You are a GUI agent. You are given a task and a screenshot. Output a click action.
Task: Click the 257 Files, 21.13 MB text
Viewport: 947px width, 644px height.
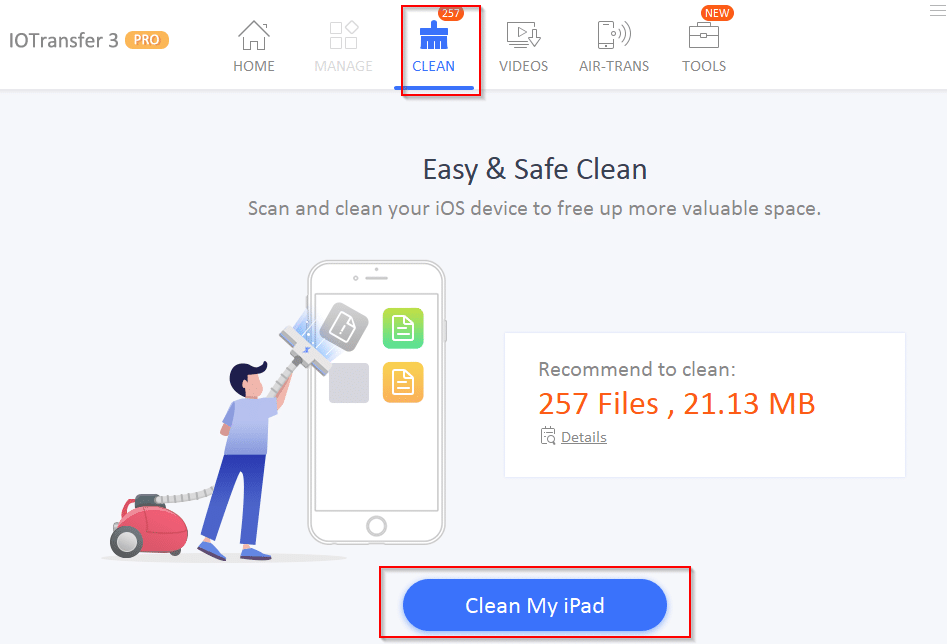coord(676,404)
